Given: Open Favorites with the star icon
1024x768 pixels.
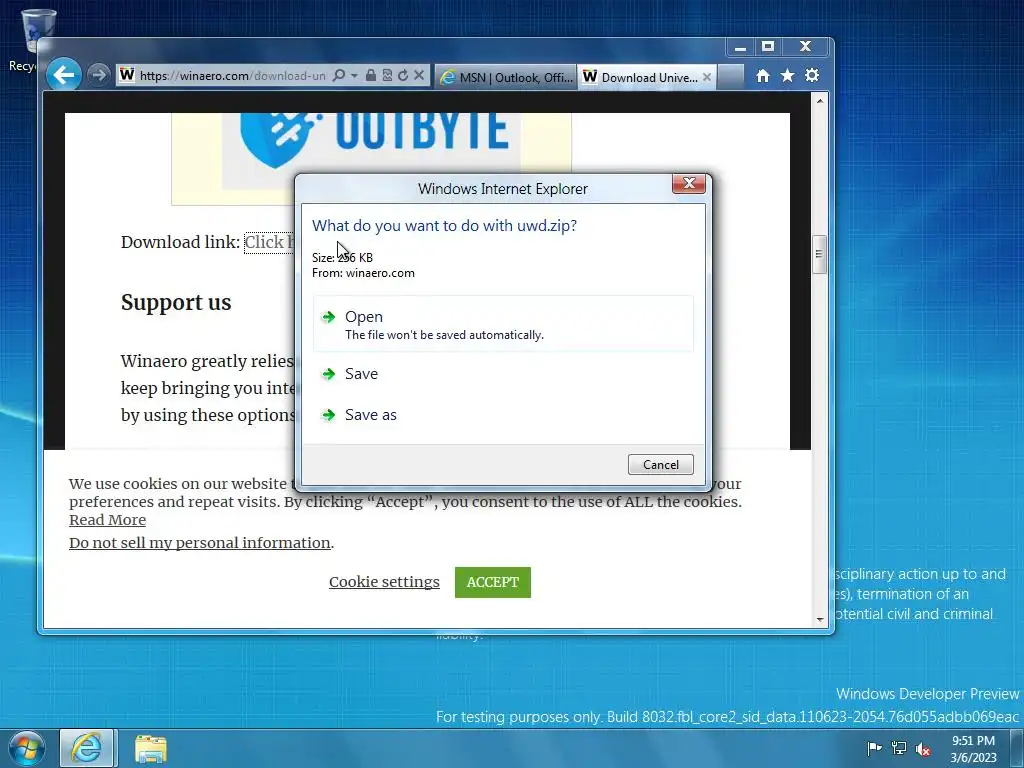Looking at the screenshot, I should click(x=788, y=76).
